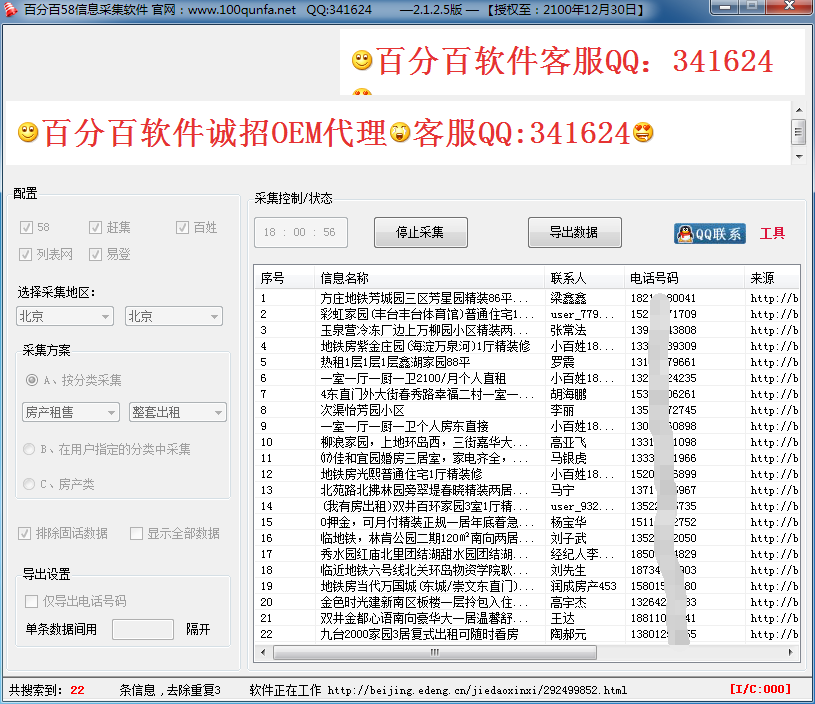Select row 玉泉营冷冻厂边上万柳园小区精装两
This screenshot has width=815, height=704.
pyautogui.click(x=527, y=330)
